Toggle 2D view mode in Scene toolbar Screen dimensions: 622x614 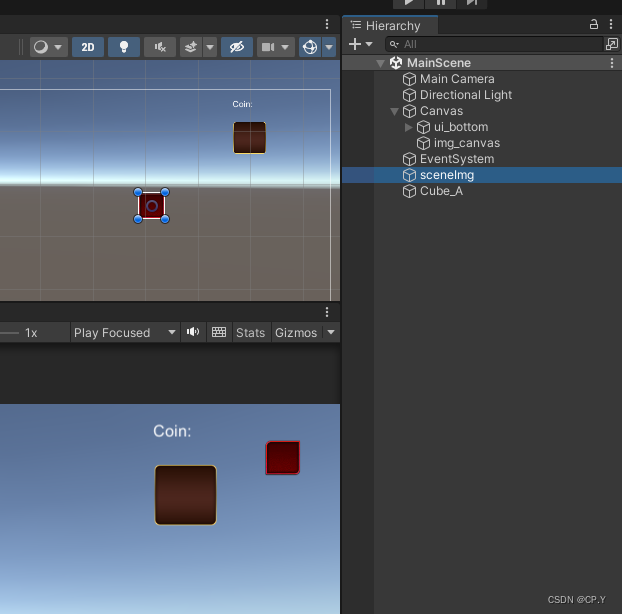click(x=88, y=47)
